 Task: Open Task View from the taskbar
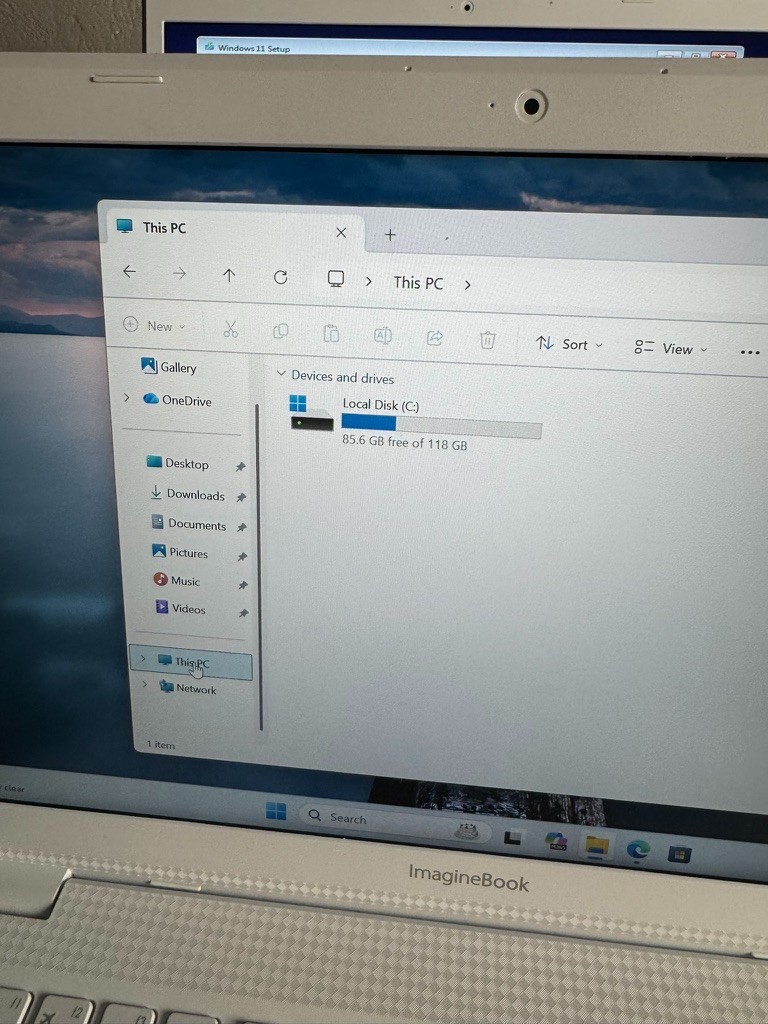click(513, 837)
